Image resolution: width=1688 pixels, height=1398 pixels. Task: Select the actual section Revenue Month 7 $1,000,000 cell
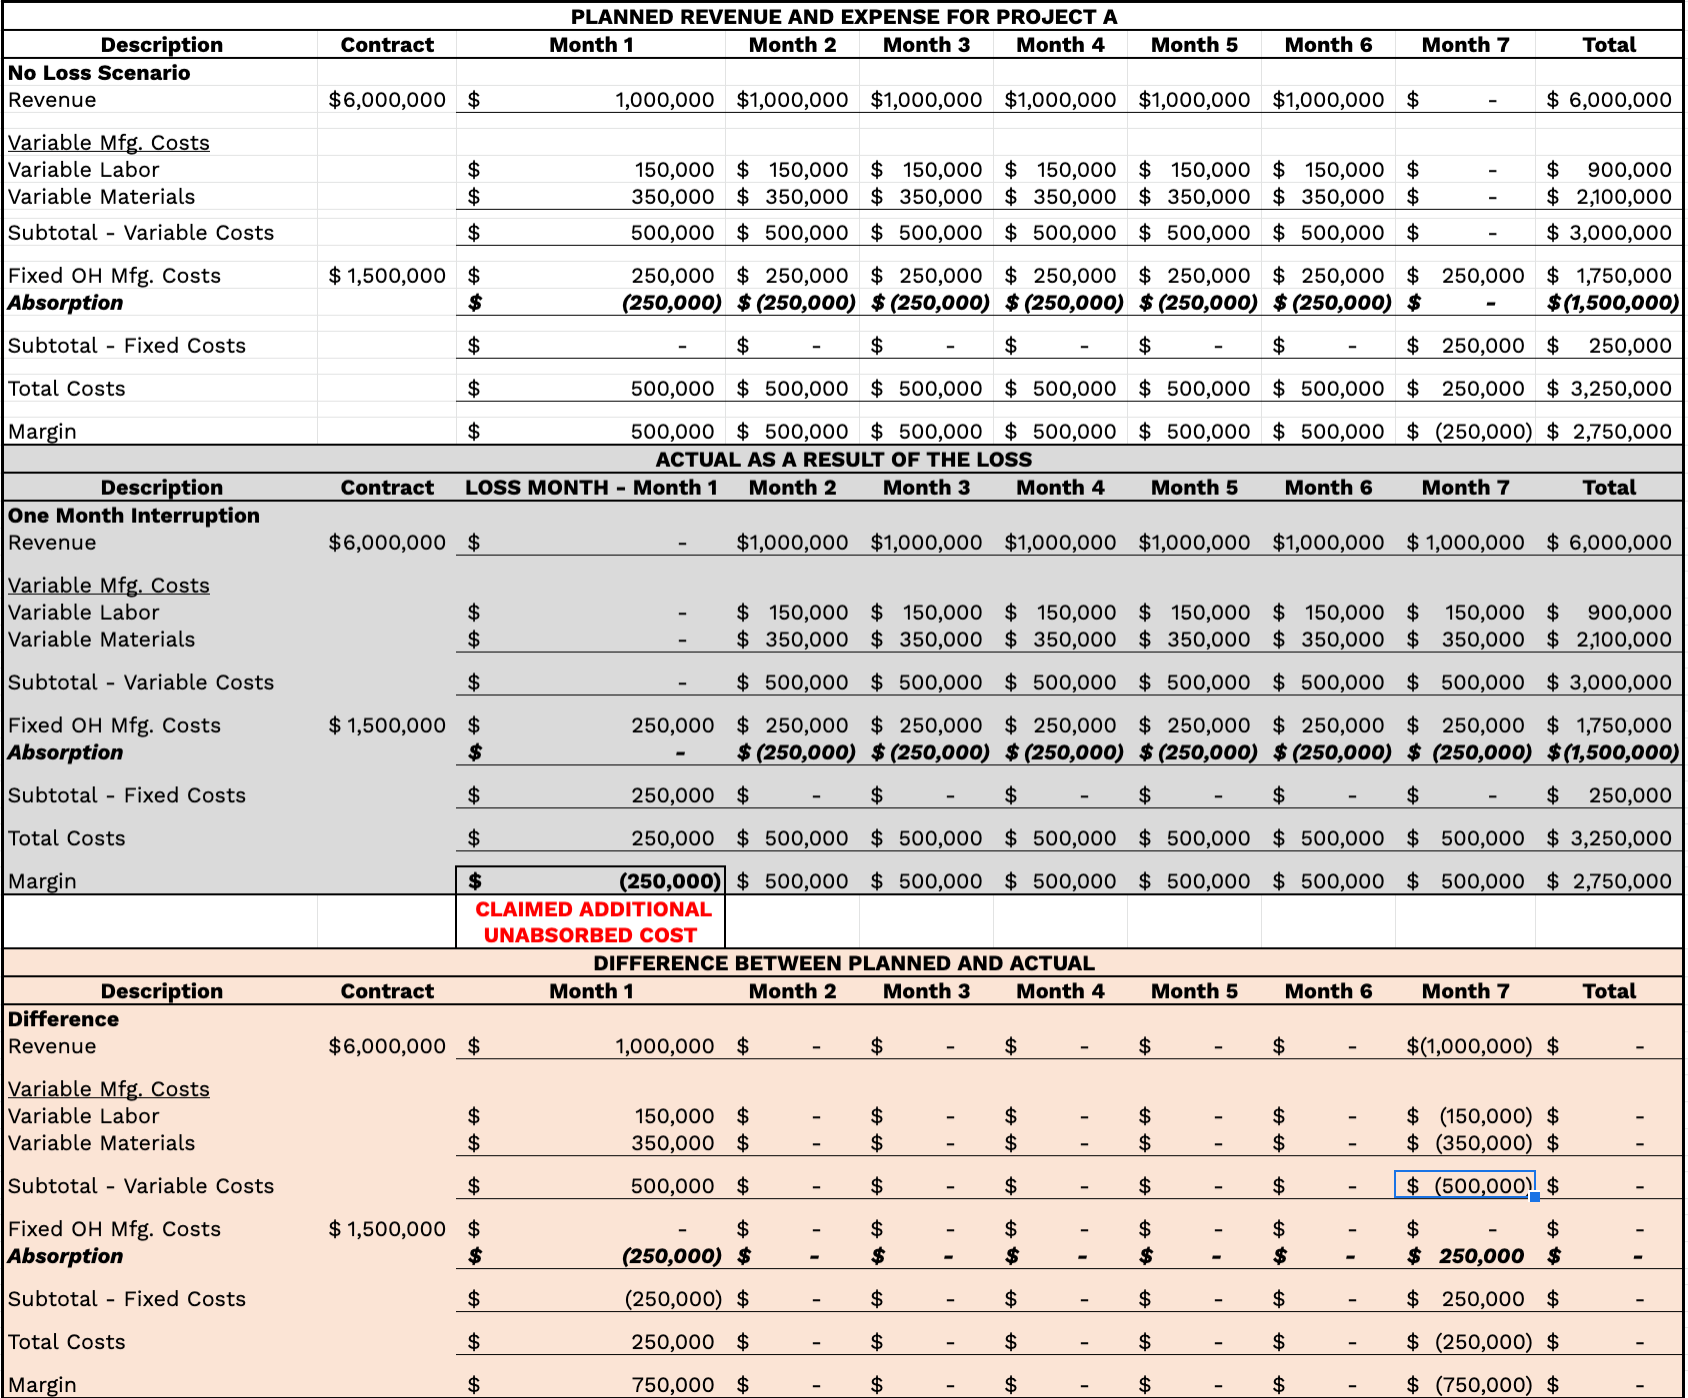[1465, 543]
